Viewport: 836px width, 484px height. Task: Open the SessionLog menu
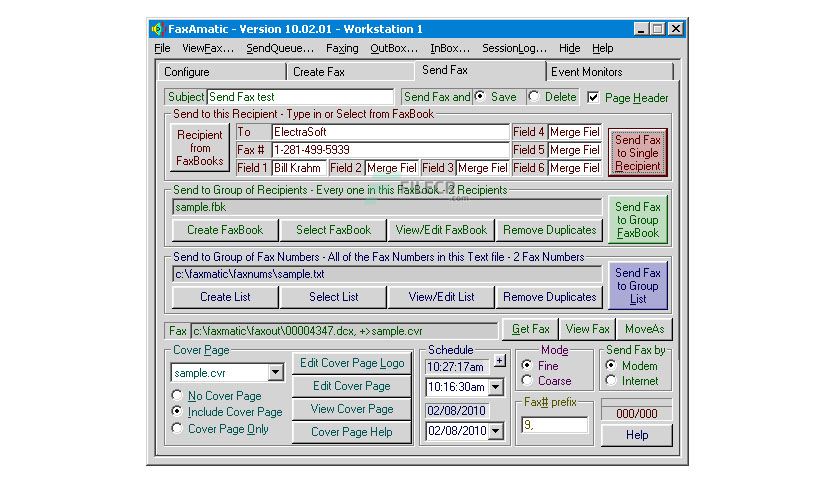[515, 49]
